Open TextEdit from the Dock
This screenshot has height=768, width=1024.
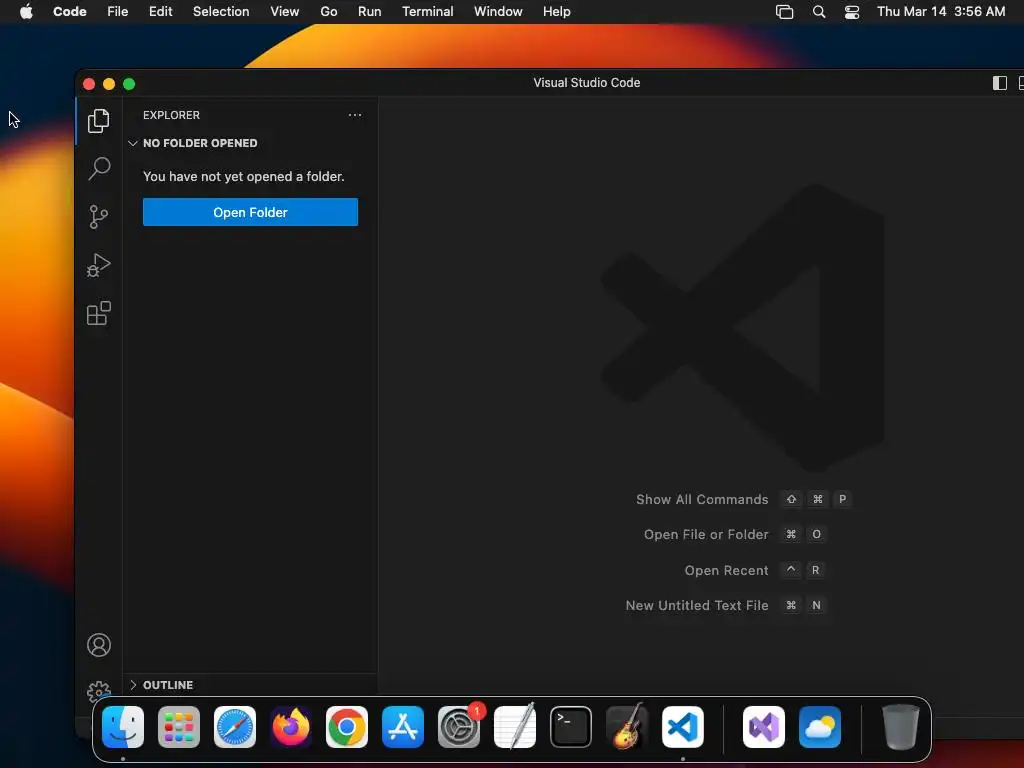pyautogui.click(x=515, y=727)
